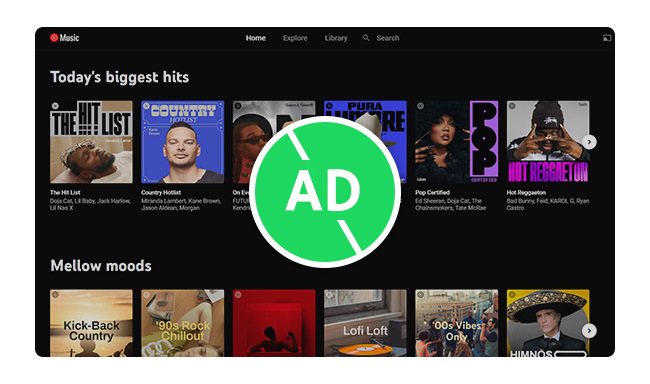Image resolution: width=650 pixels, height=384 pixels.
Task: Click Bad Bunny, Feid artists text
Action: tap(548, 204)
